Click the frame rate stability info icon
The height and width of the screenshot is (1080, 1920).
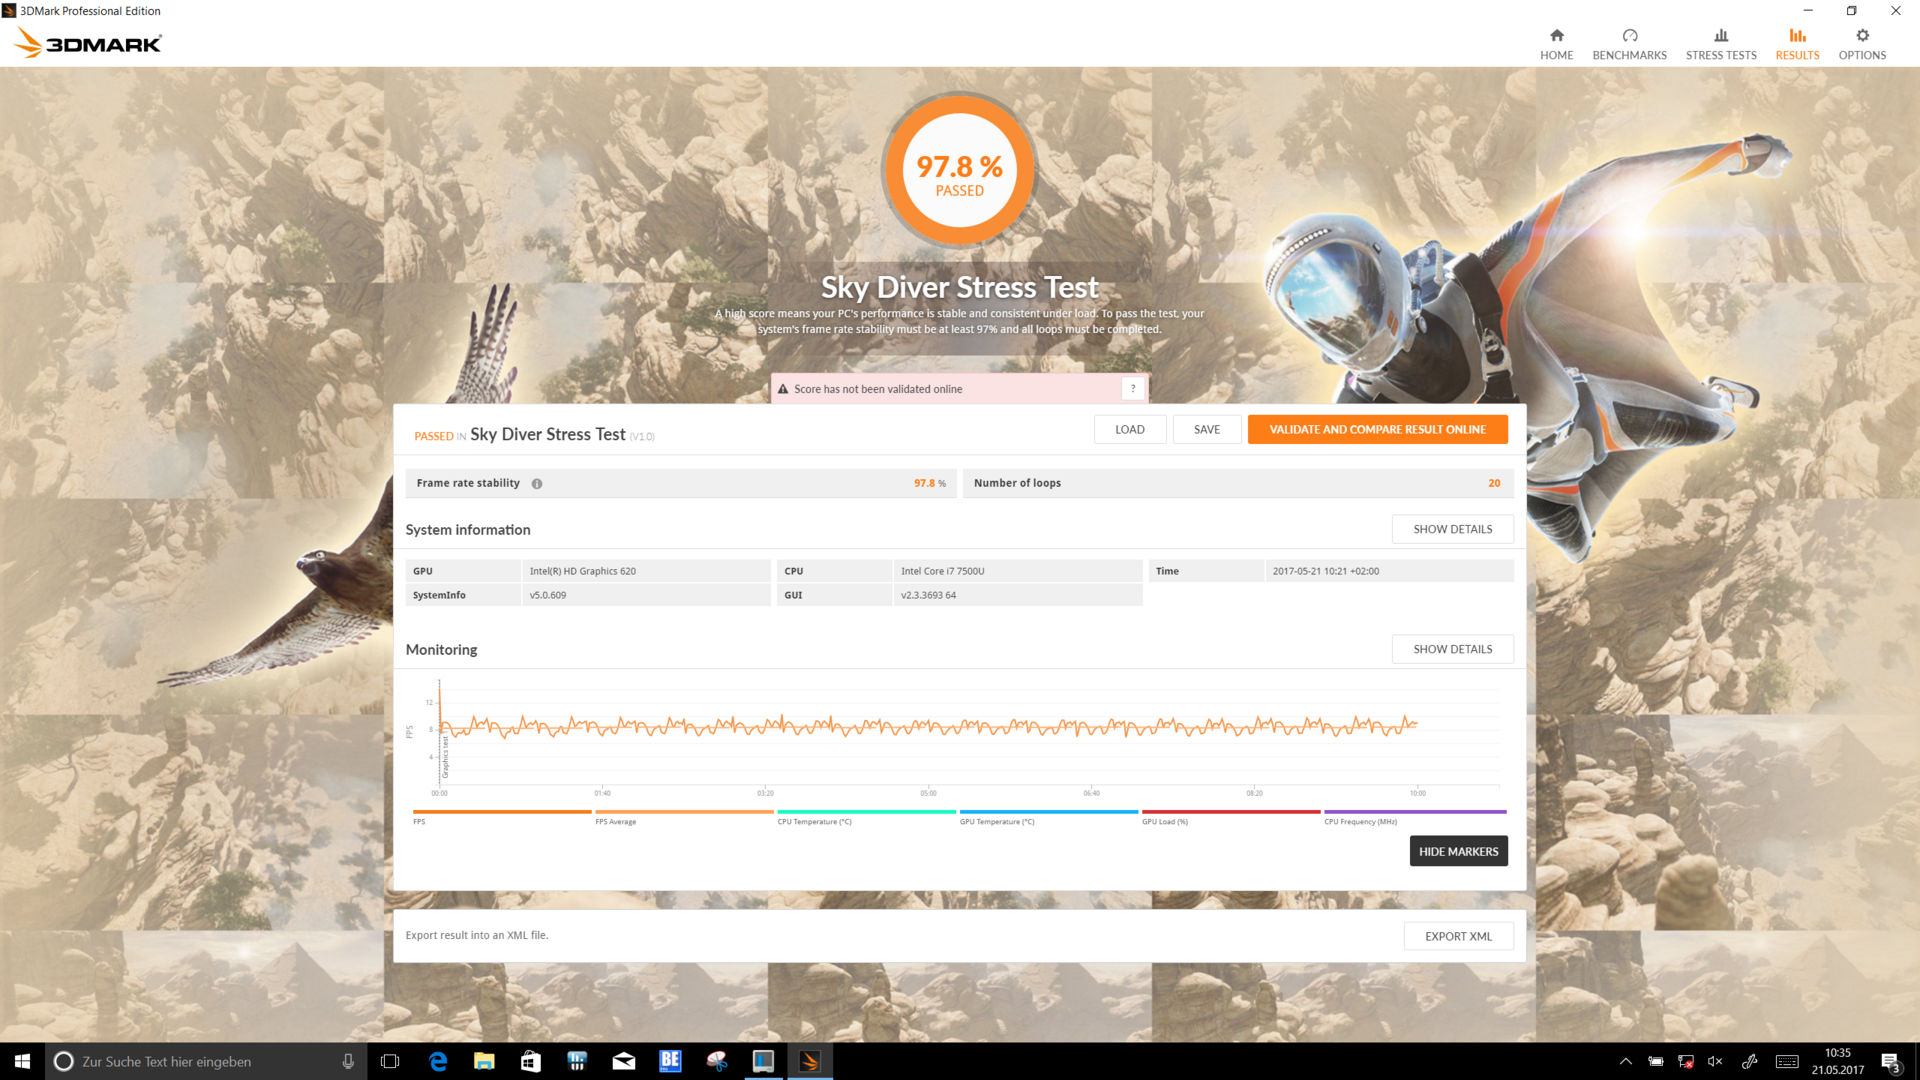pyautogui.click(x=537, y=484)
